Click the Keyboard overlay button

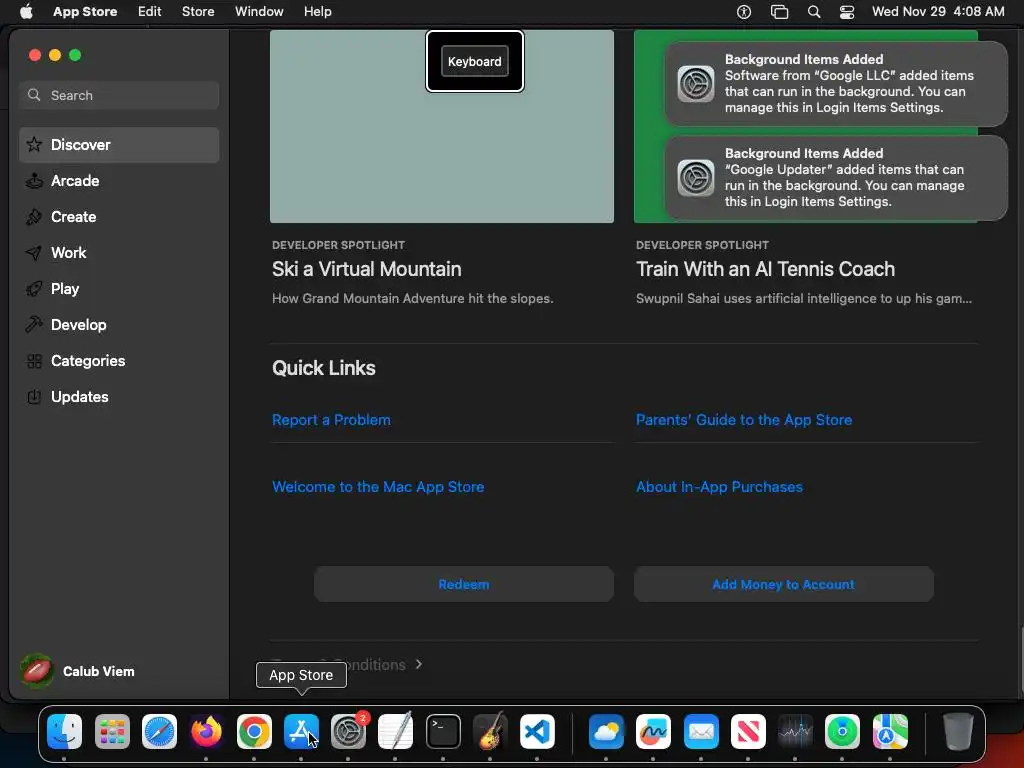pyautogui.click(x=475, y=61)
